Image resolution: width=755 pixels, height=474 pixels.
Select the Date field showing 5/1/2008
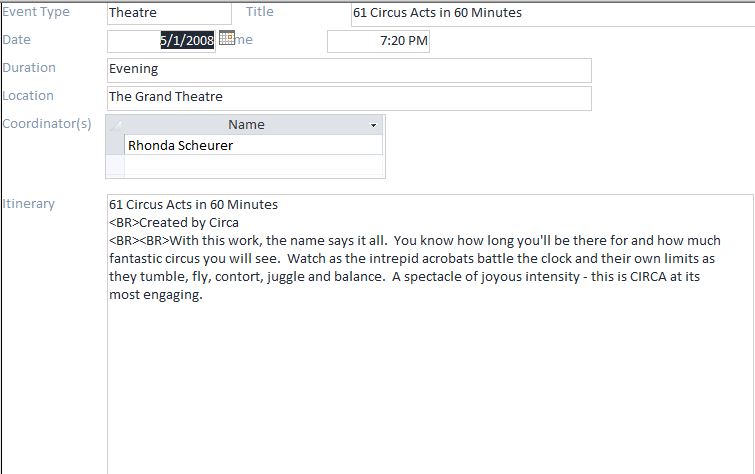pyautogui.click(x=161, y=41)
